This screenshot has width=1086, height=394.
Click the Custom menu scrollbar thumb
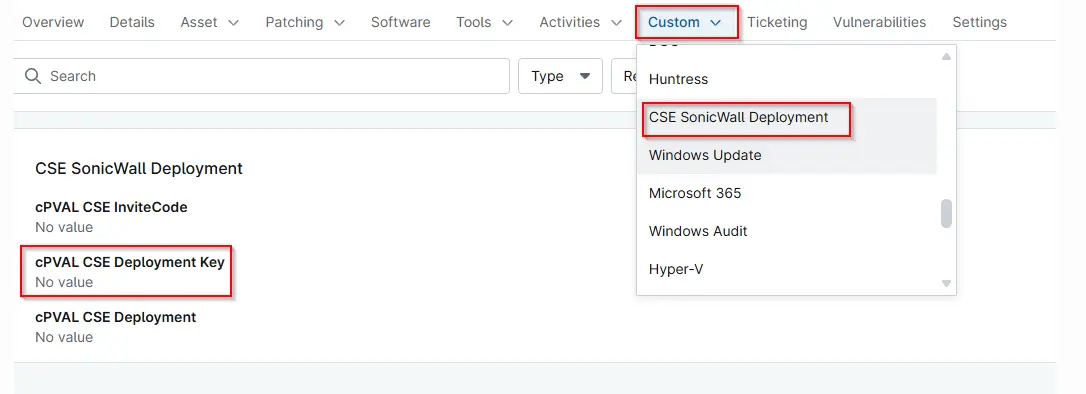click(946, 213)
